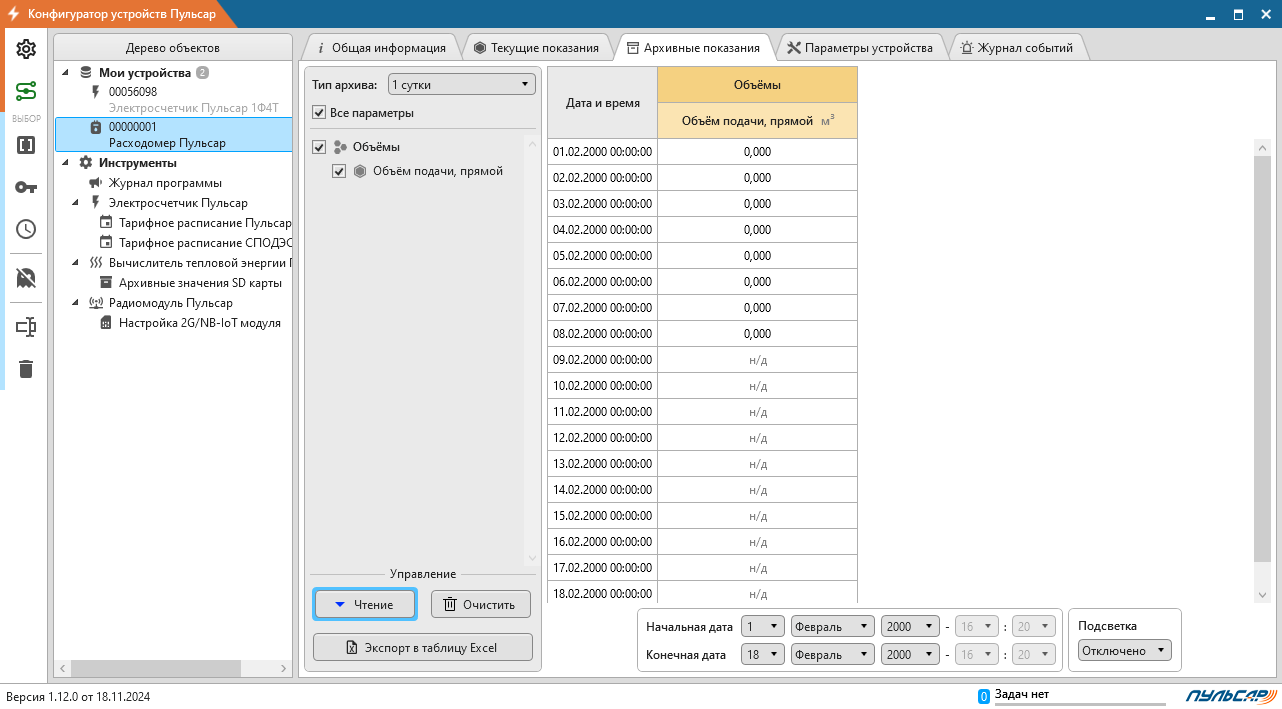Click the Дерево объектов panel header
Viewport: 1282px width, 709px height.
click(x=173, y=48)
